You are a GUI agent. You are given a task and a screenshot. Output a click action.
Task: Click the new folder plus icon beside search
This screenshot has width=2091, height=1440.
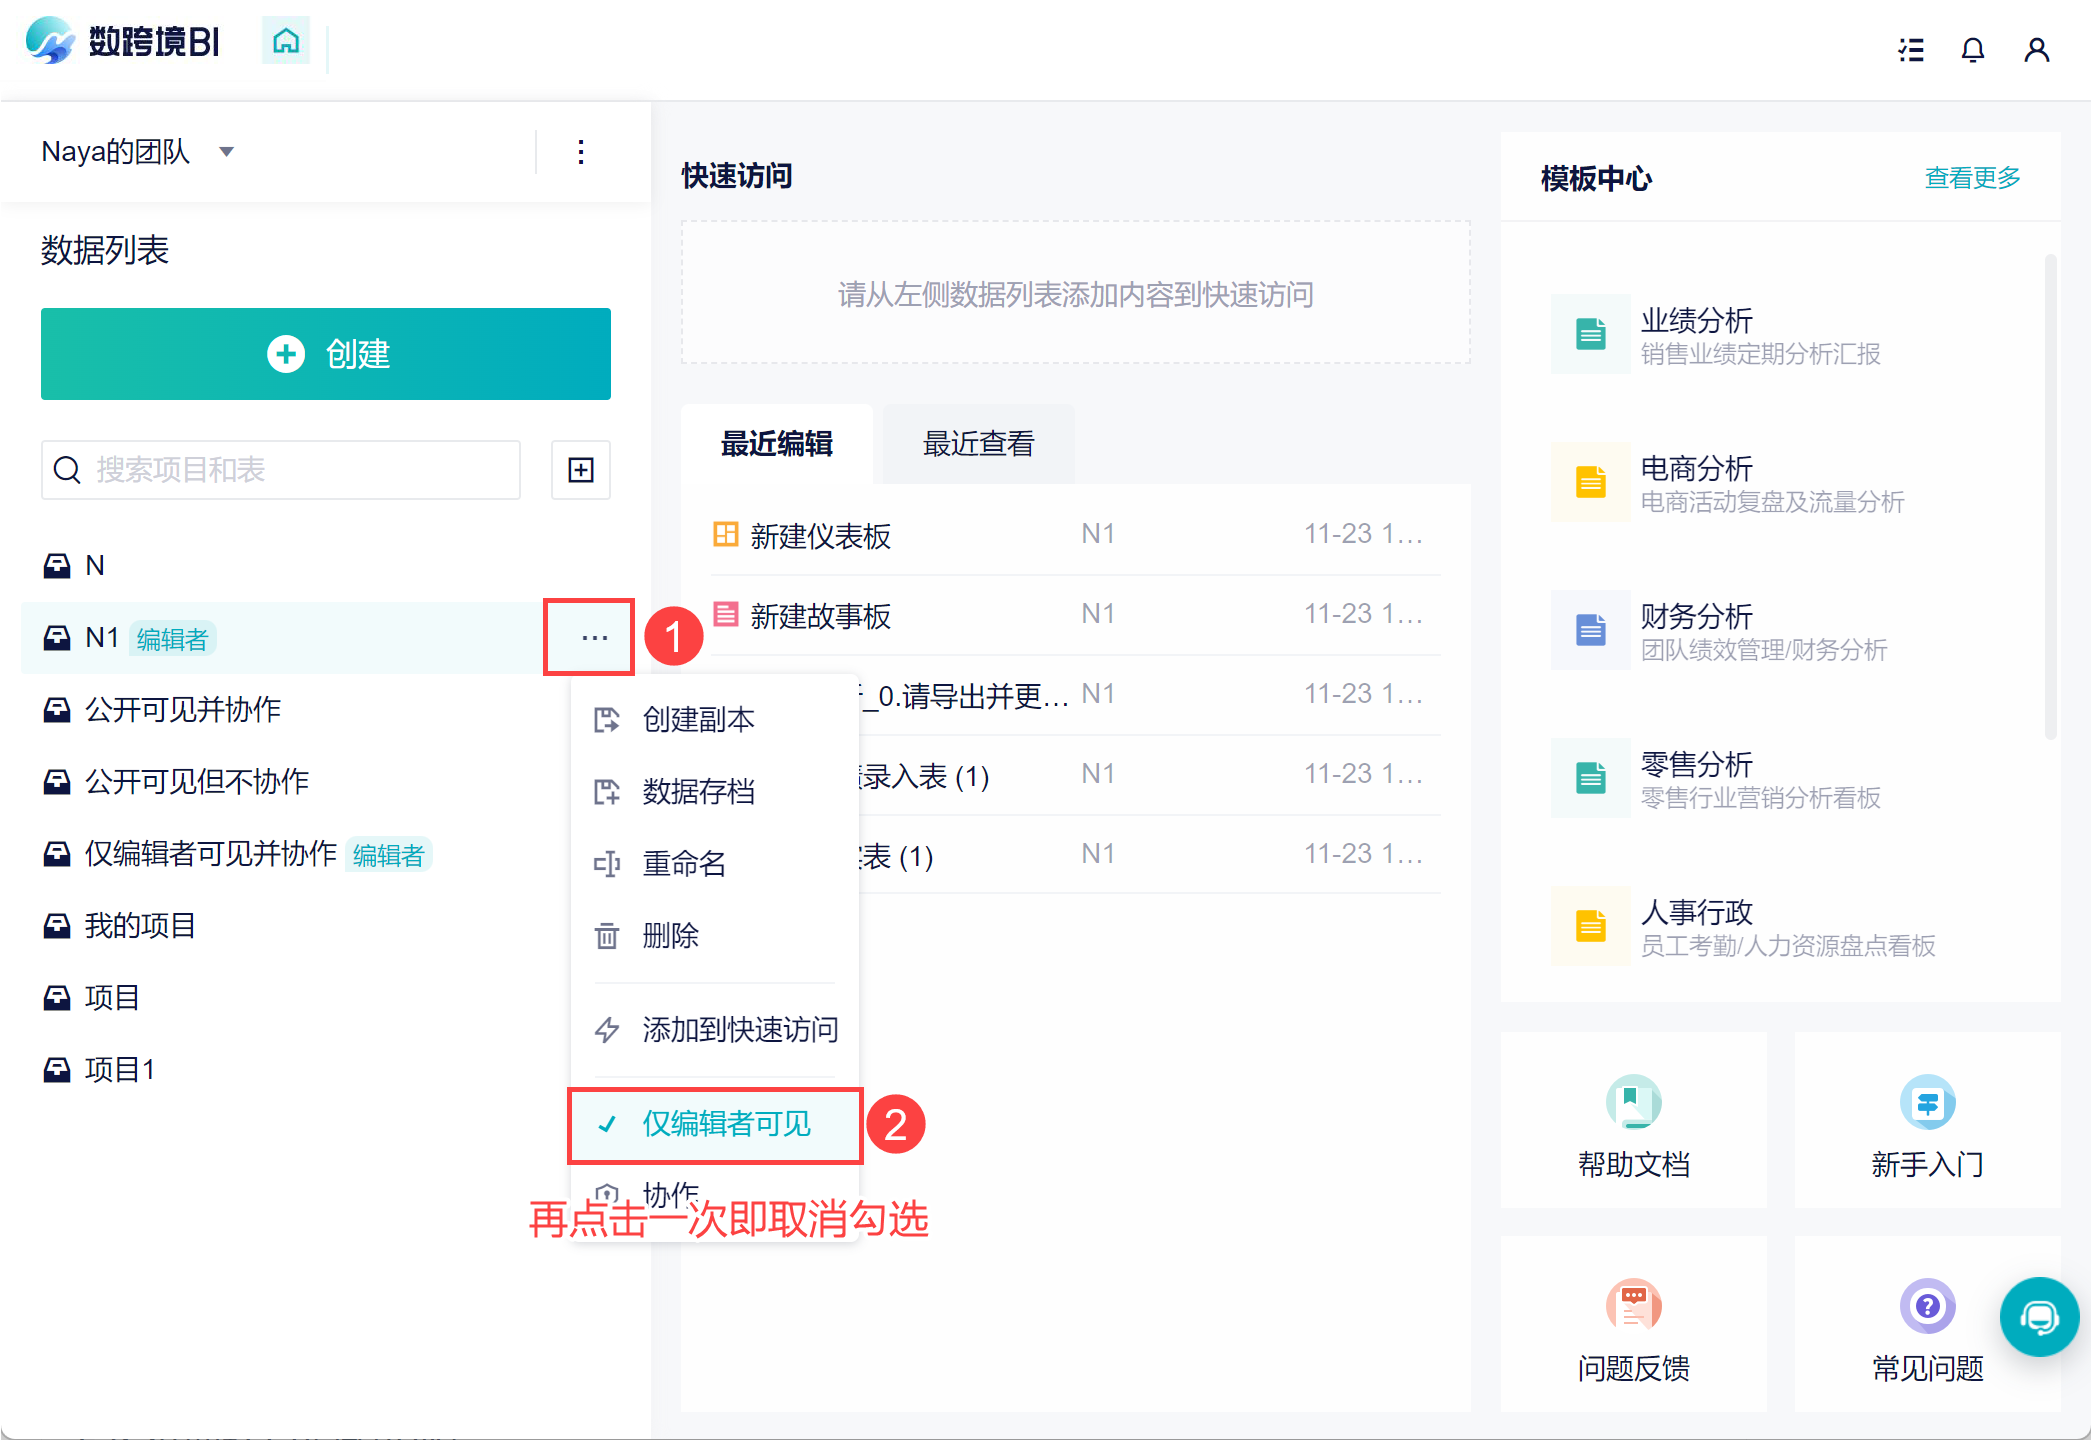581,470
